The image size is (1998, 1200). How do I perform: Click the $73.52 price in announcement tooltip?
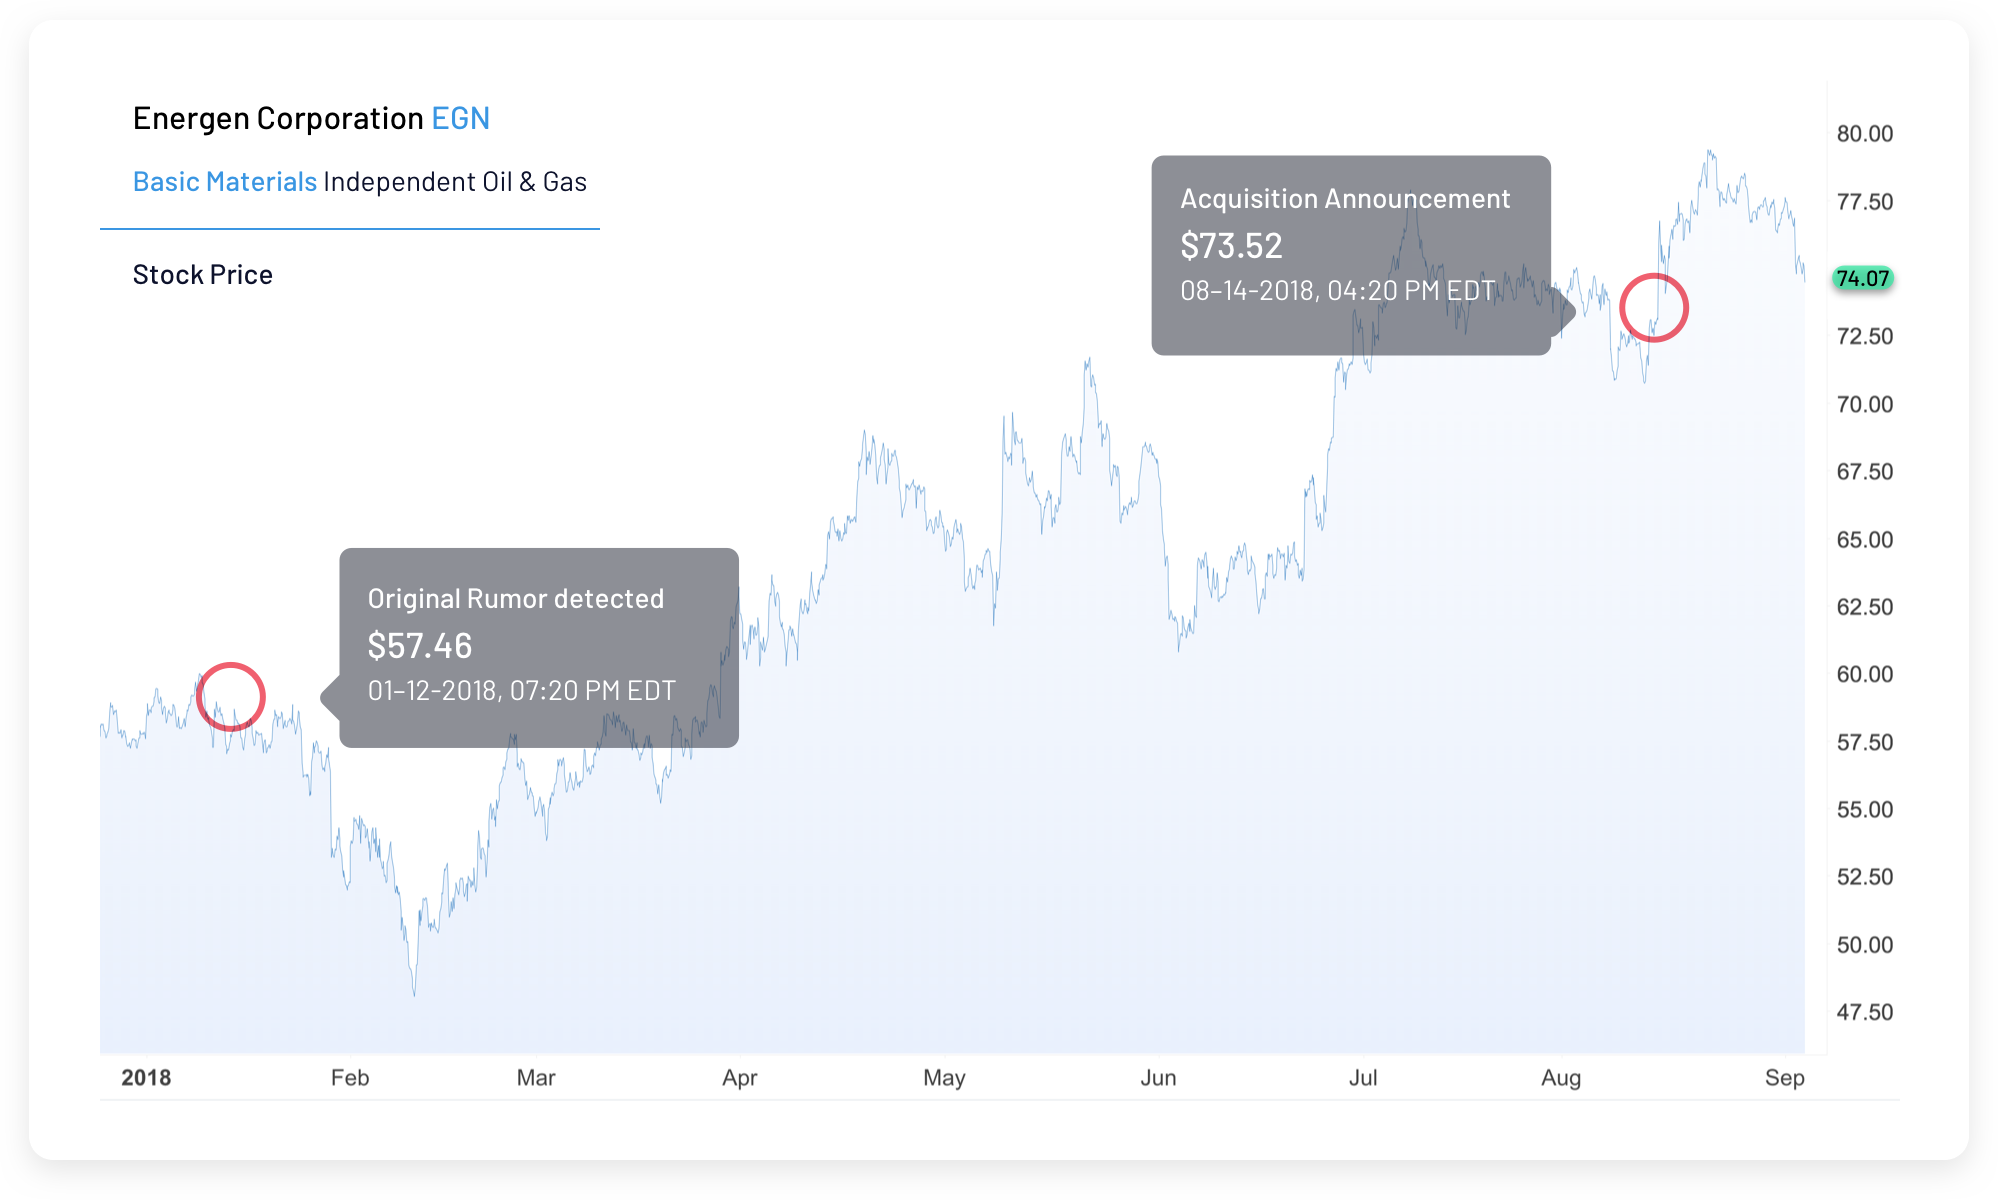pyautogui.click(x=1231, y=246)
